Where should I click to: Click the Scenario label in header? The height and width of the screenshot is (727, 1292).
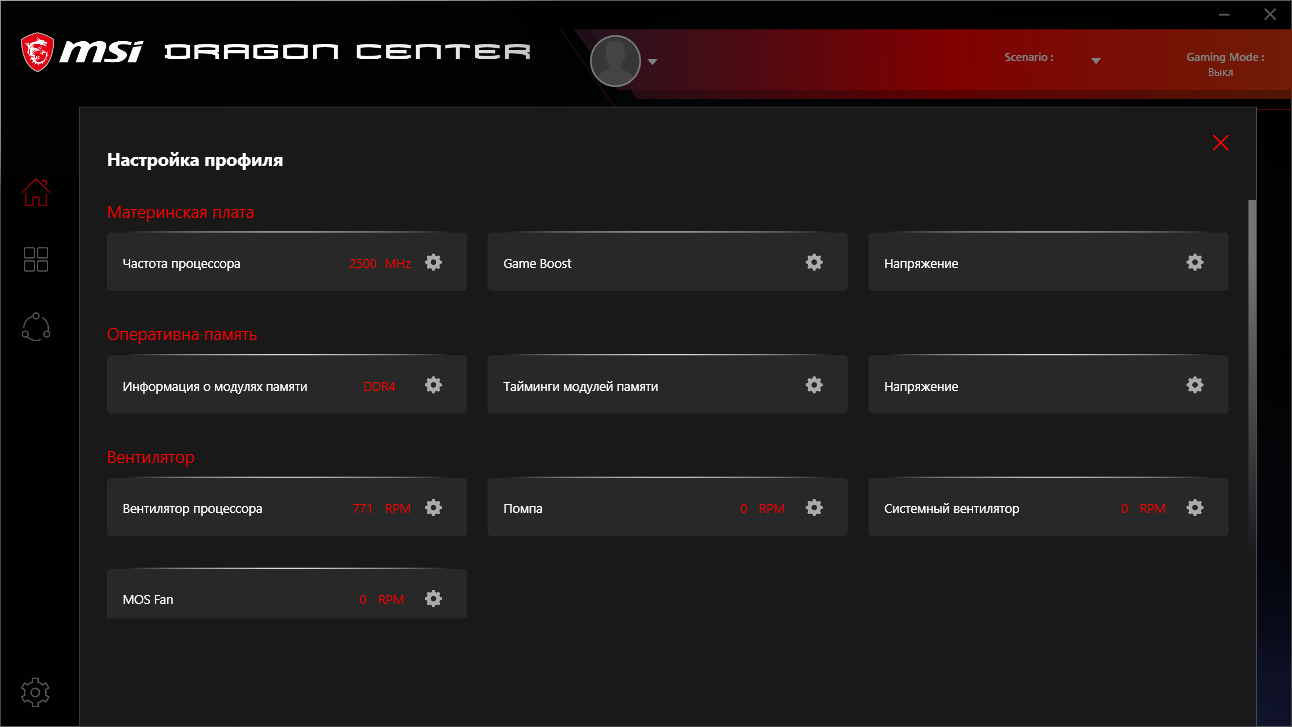tap(1029, 58)
